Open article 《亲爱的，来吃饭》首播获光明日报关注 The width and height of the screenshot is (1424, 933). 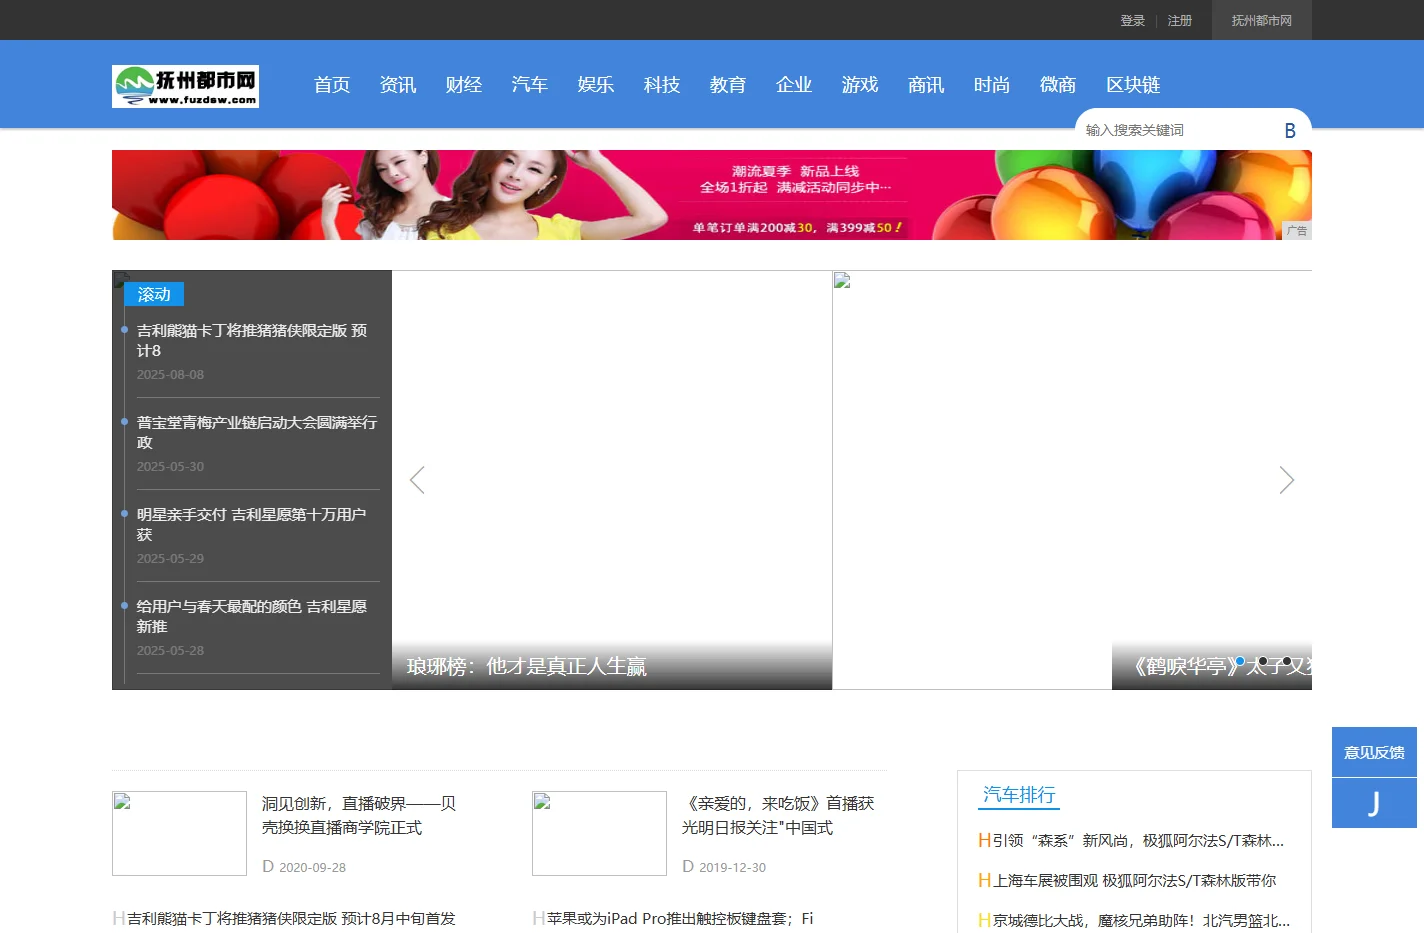click(778, 815)
